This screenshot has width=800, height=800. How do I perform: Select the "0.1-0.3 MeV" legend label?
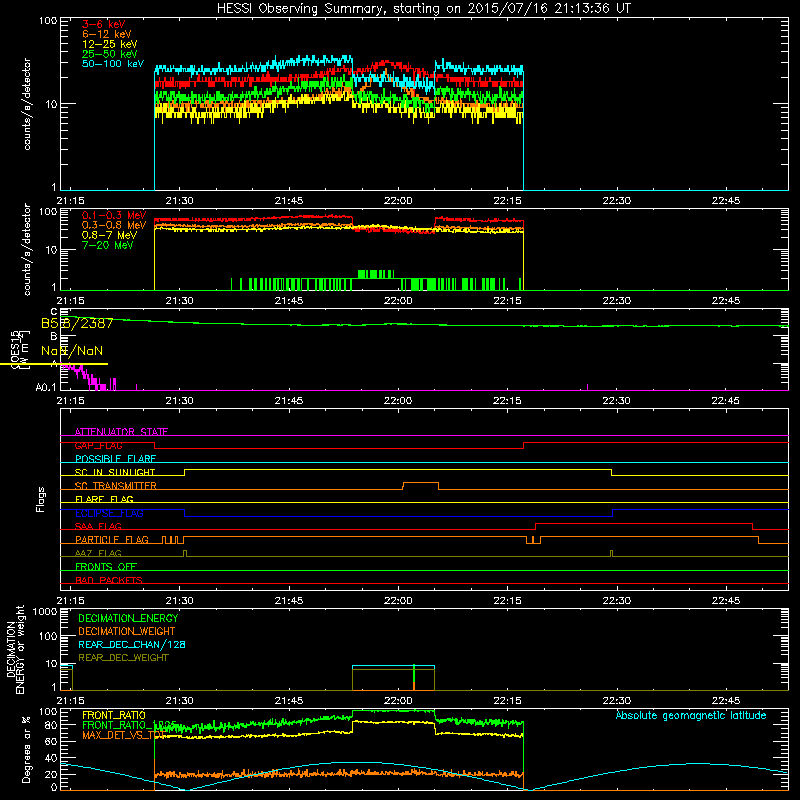click(x=114, y=215)
